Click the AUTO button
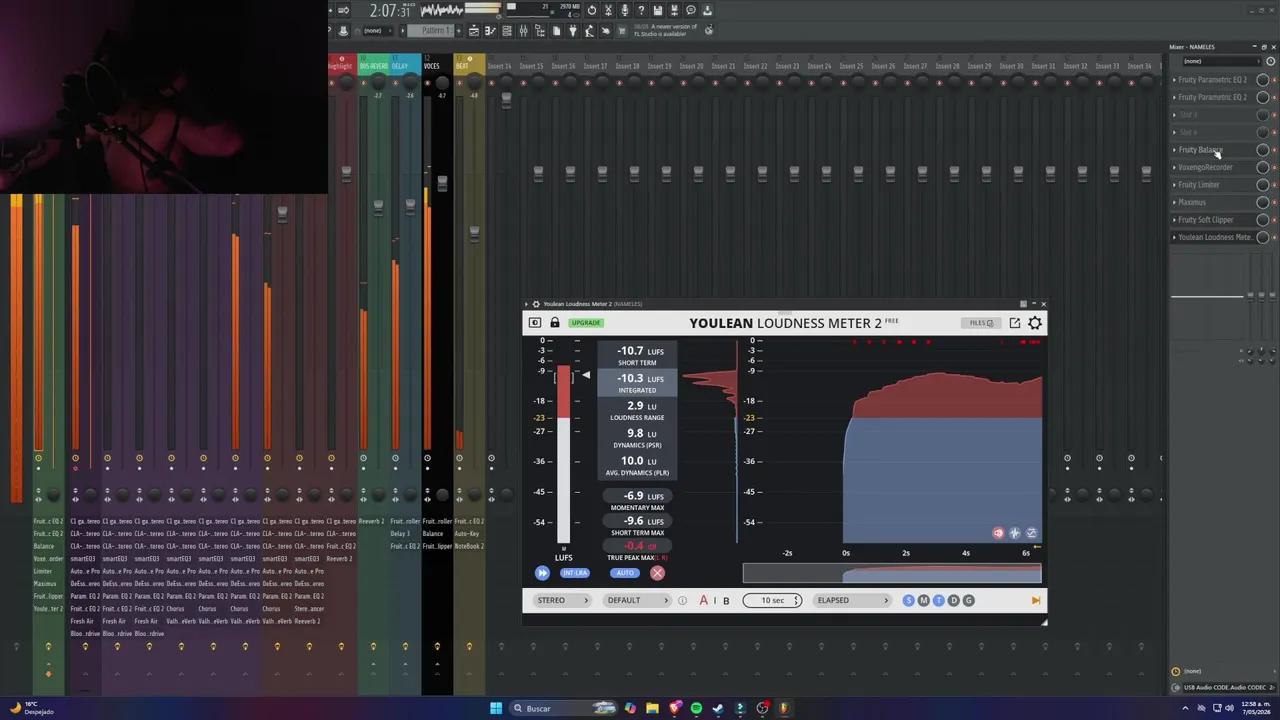The height and width of the screenshot is (720, 1280). tap(625, 573)
